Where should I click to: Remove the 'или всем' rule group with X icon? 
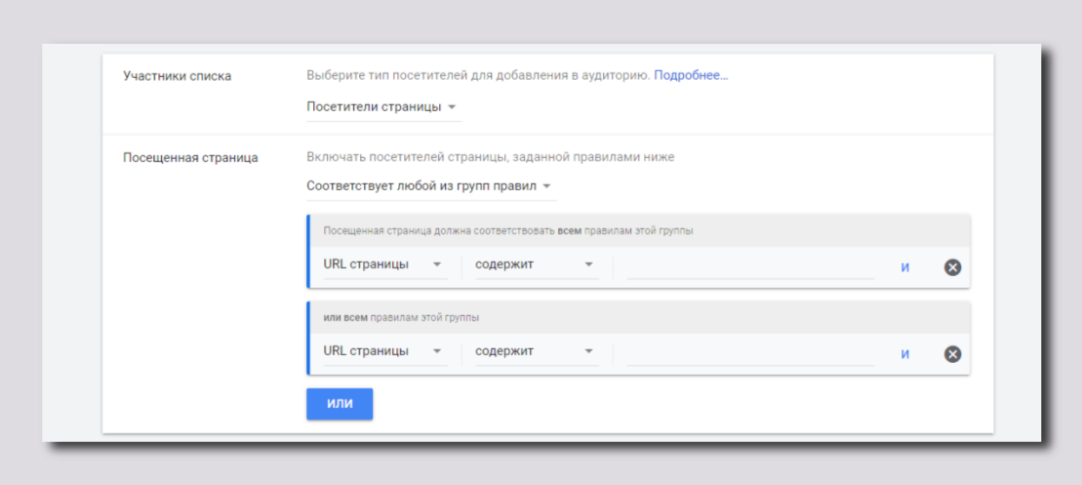click(x=952, y=354)
